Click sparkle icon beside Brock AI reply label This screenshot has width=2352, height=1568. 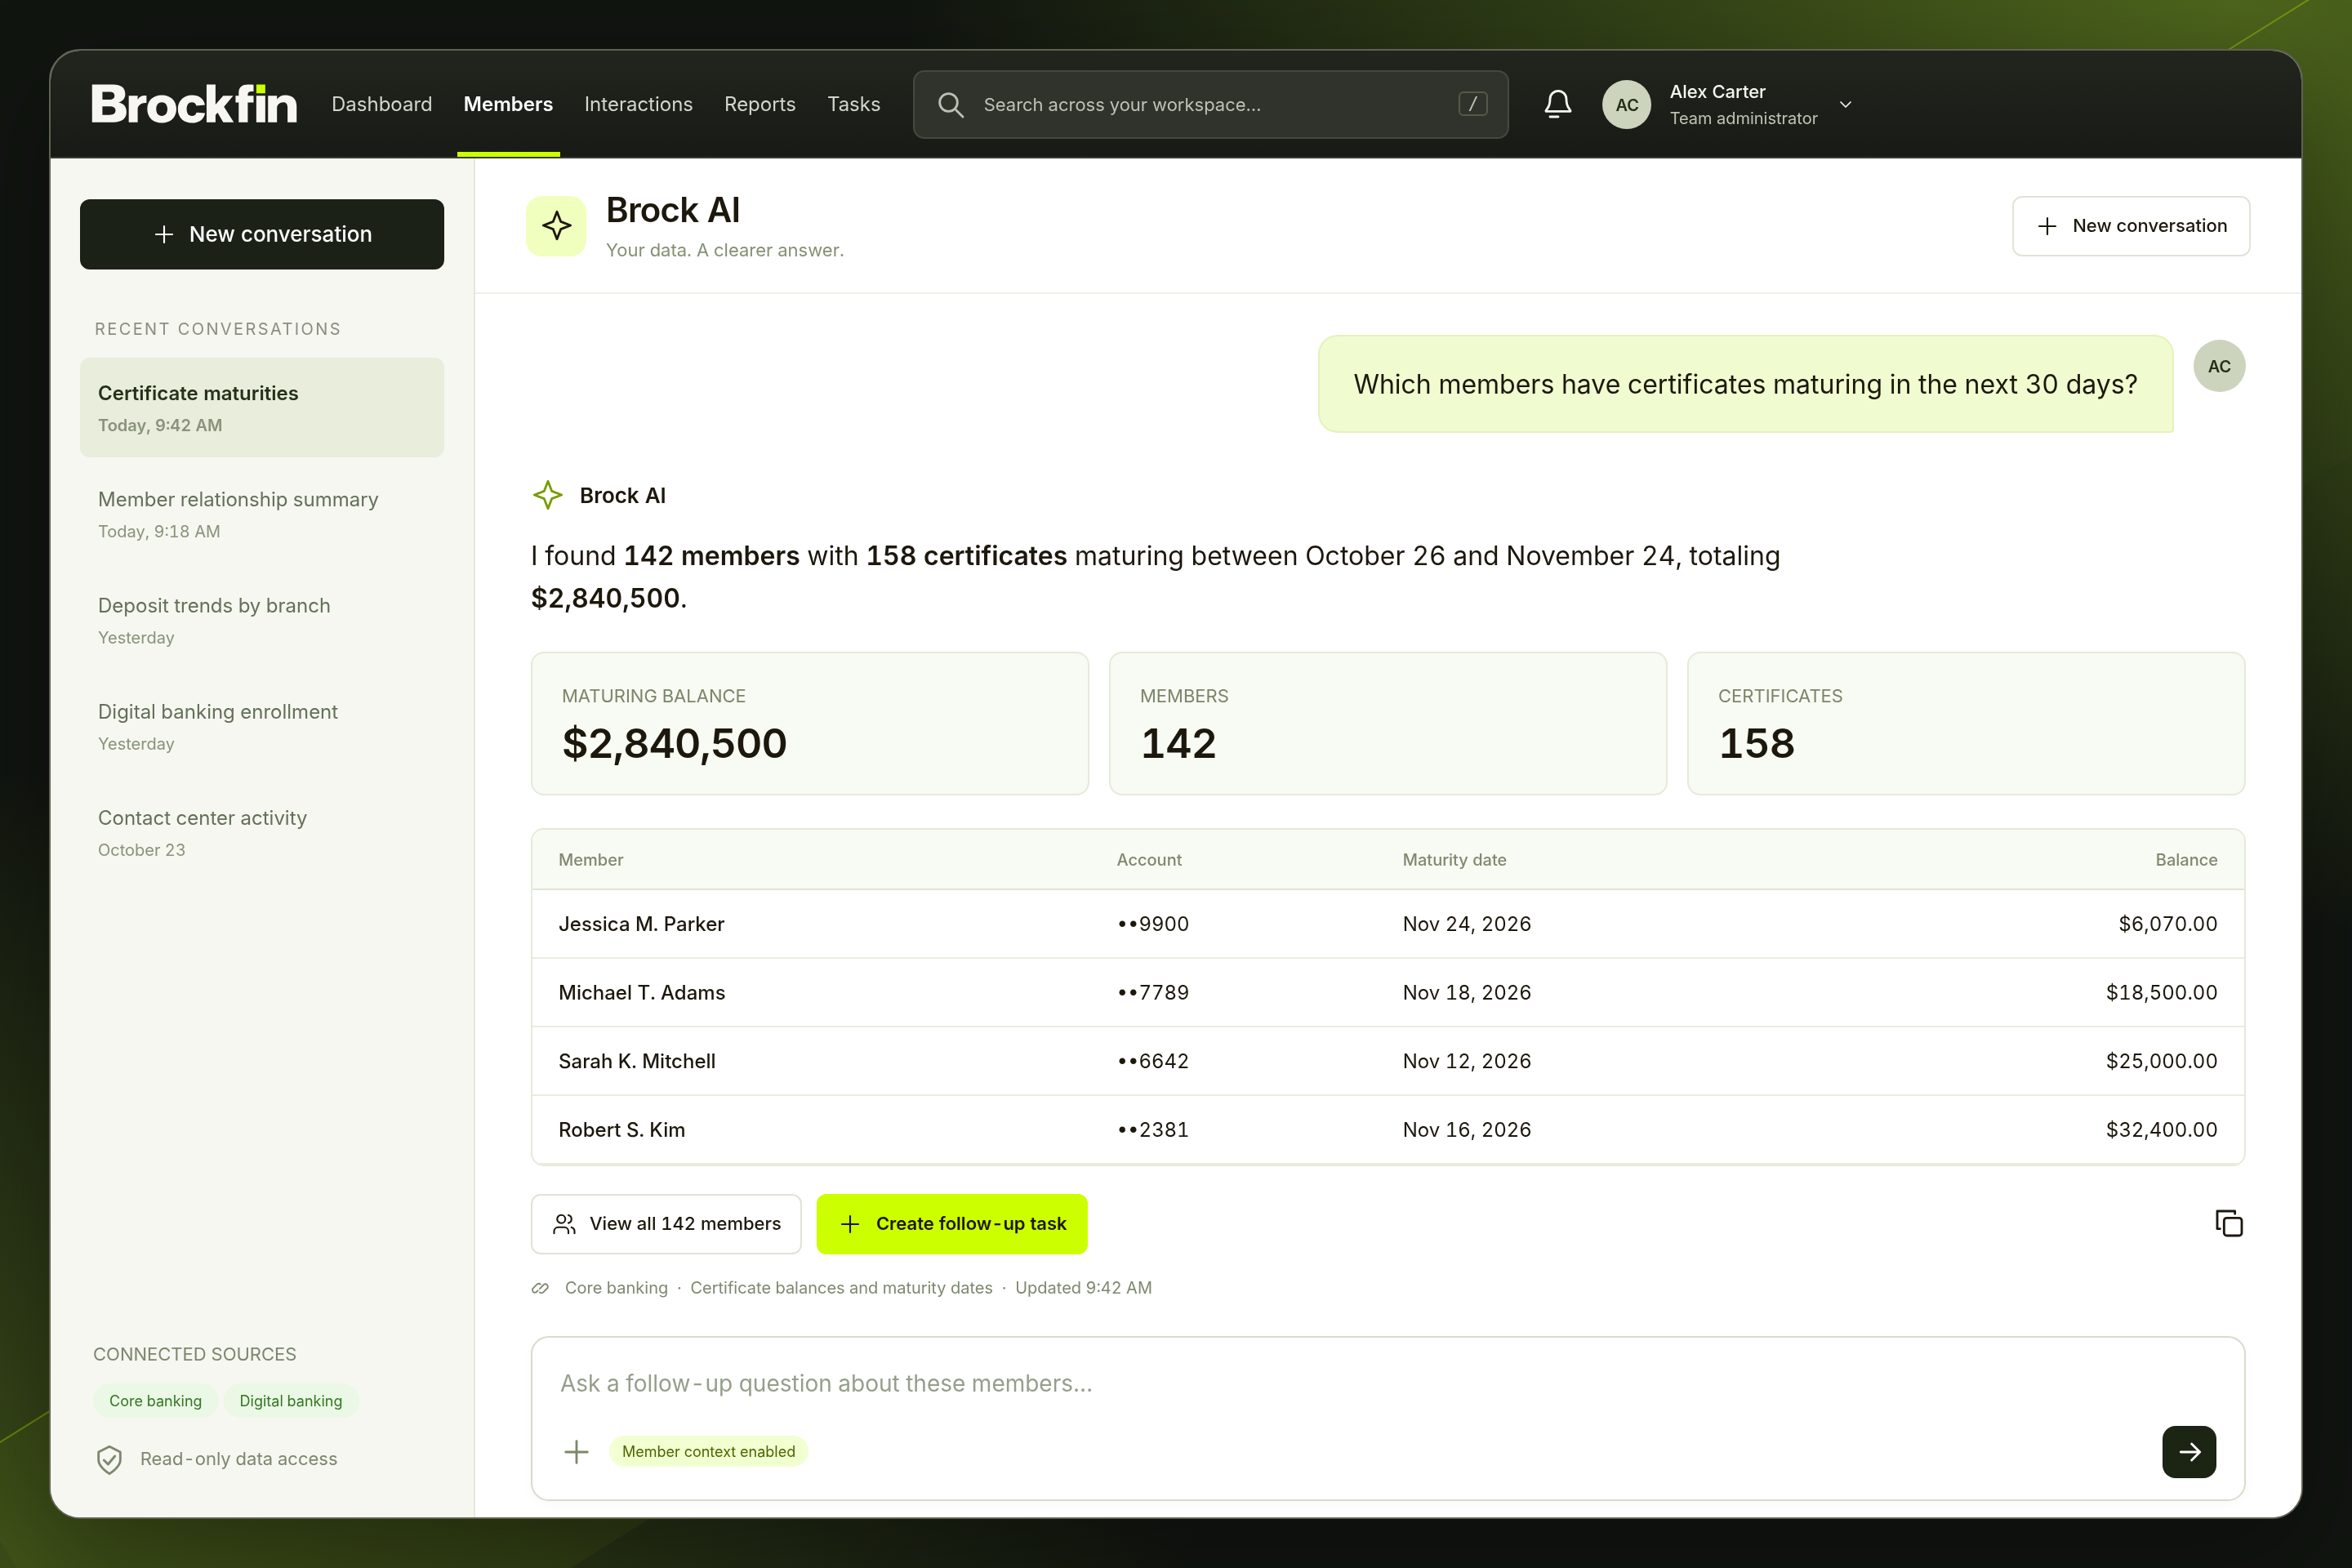click(x=547, y=495)
